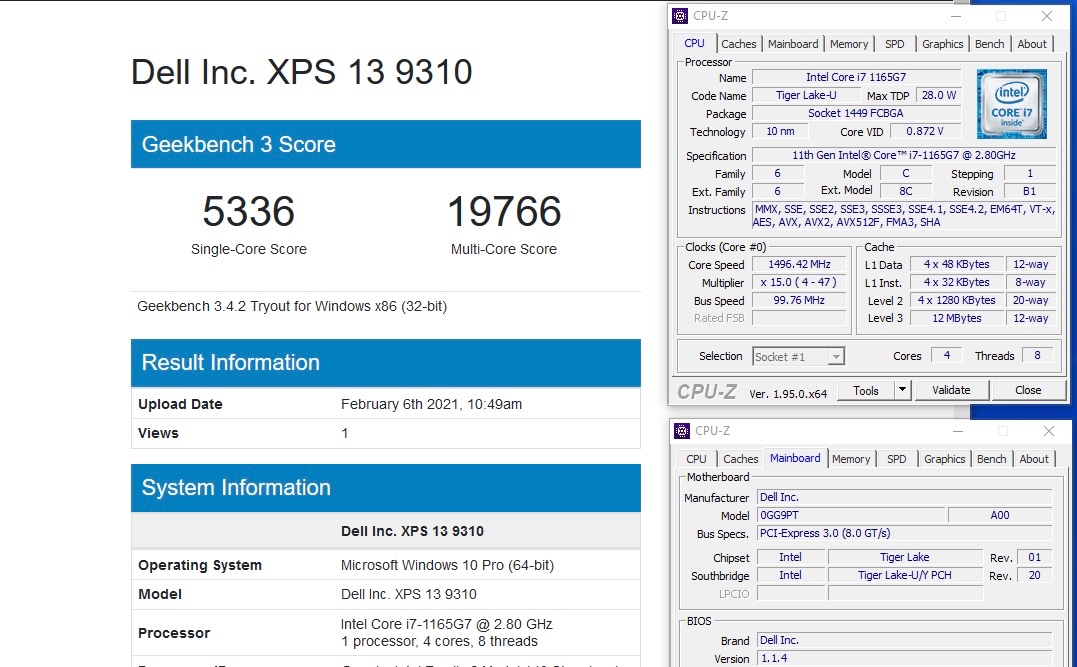Viewport: 1077px width, 667px height.
Task: Open Bench tab in the Processor CPU-Z window
Action: pyautogui.click(x=989, y=44)
